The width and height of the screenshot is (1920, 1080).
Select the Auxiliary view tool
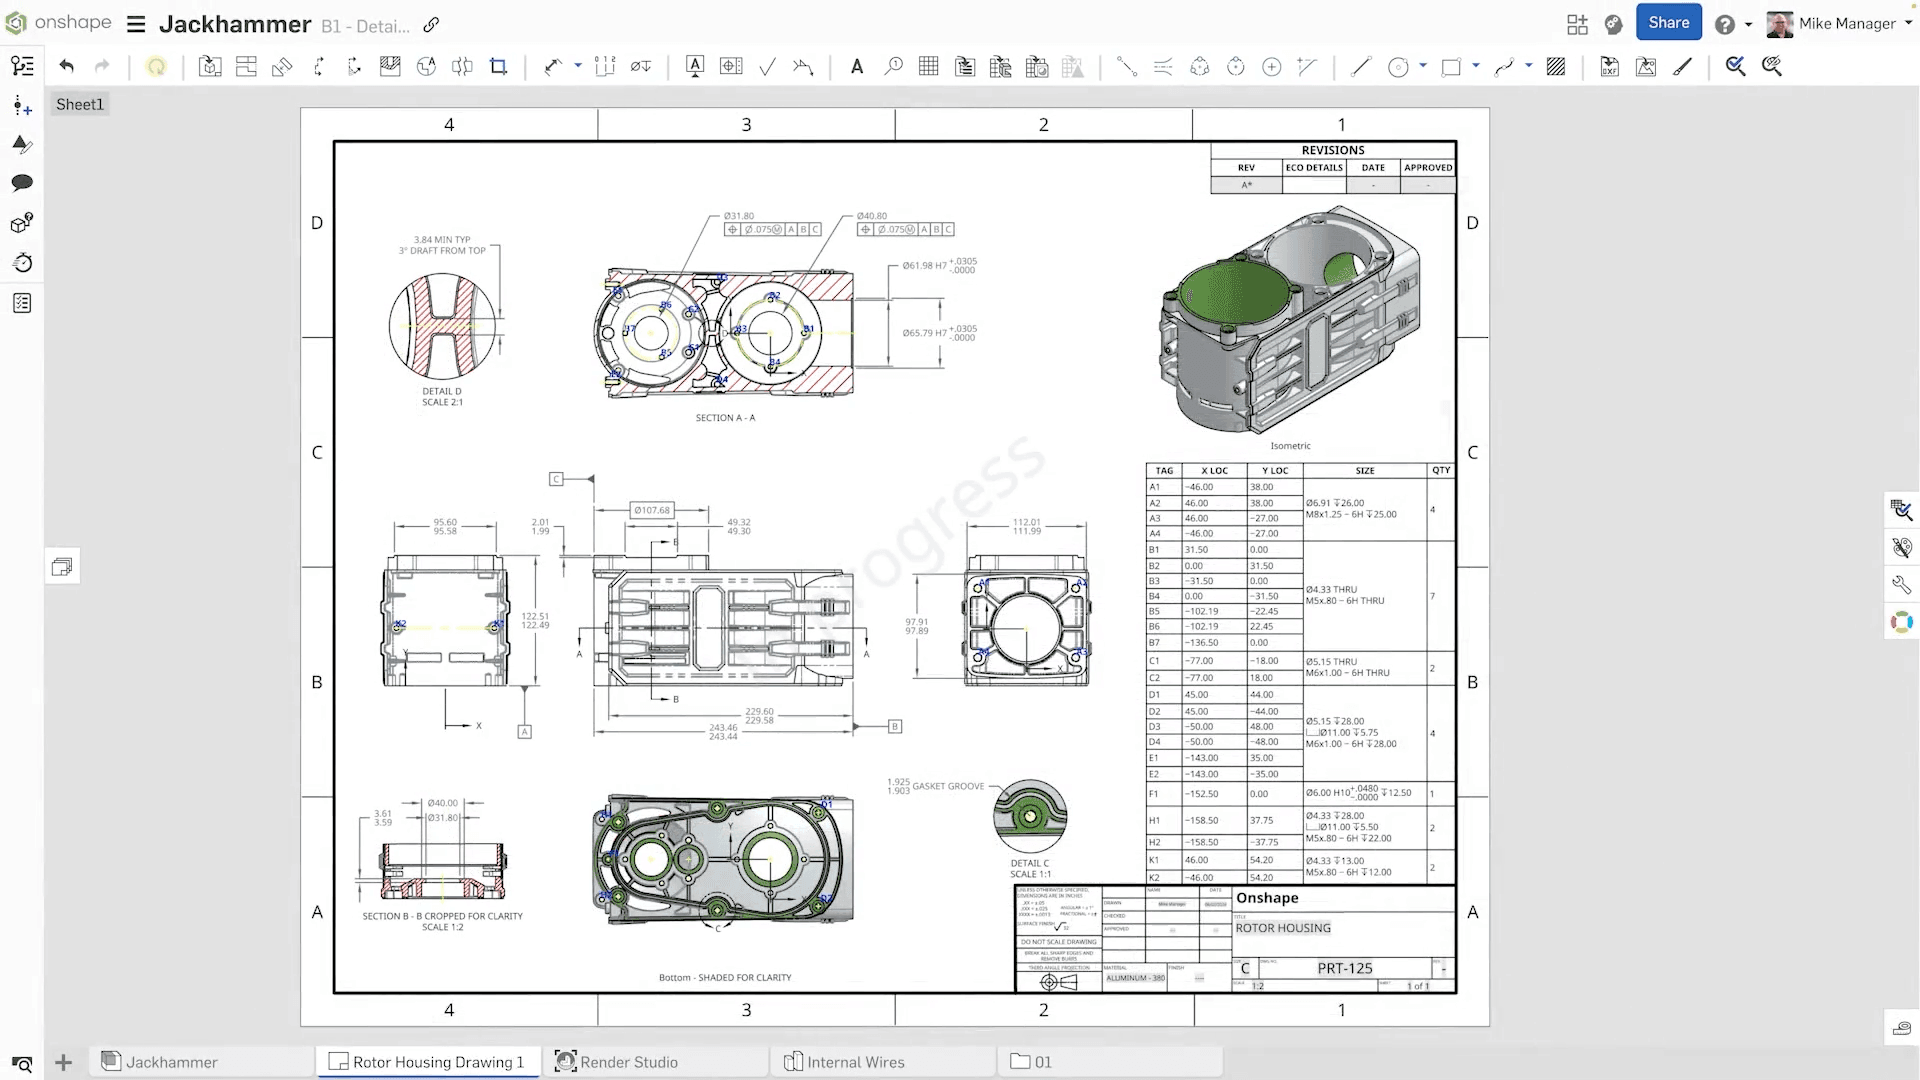click(x=282, y=66)
